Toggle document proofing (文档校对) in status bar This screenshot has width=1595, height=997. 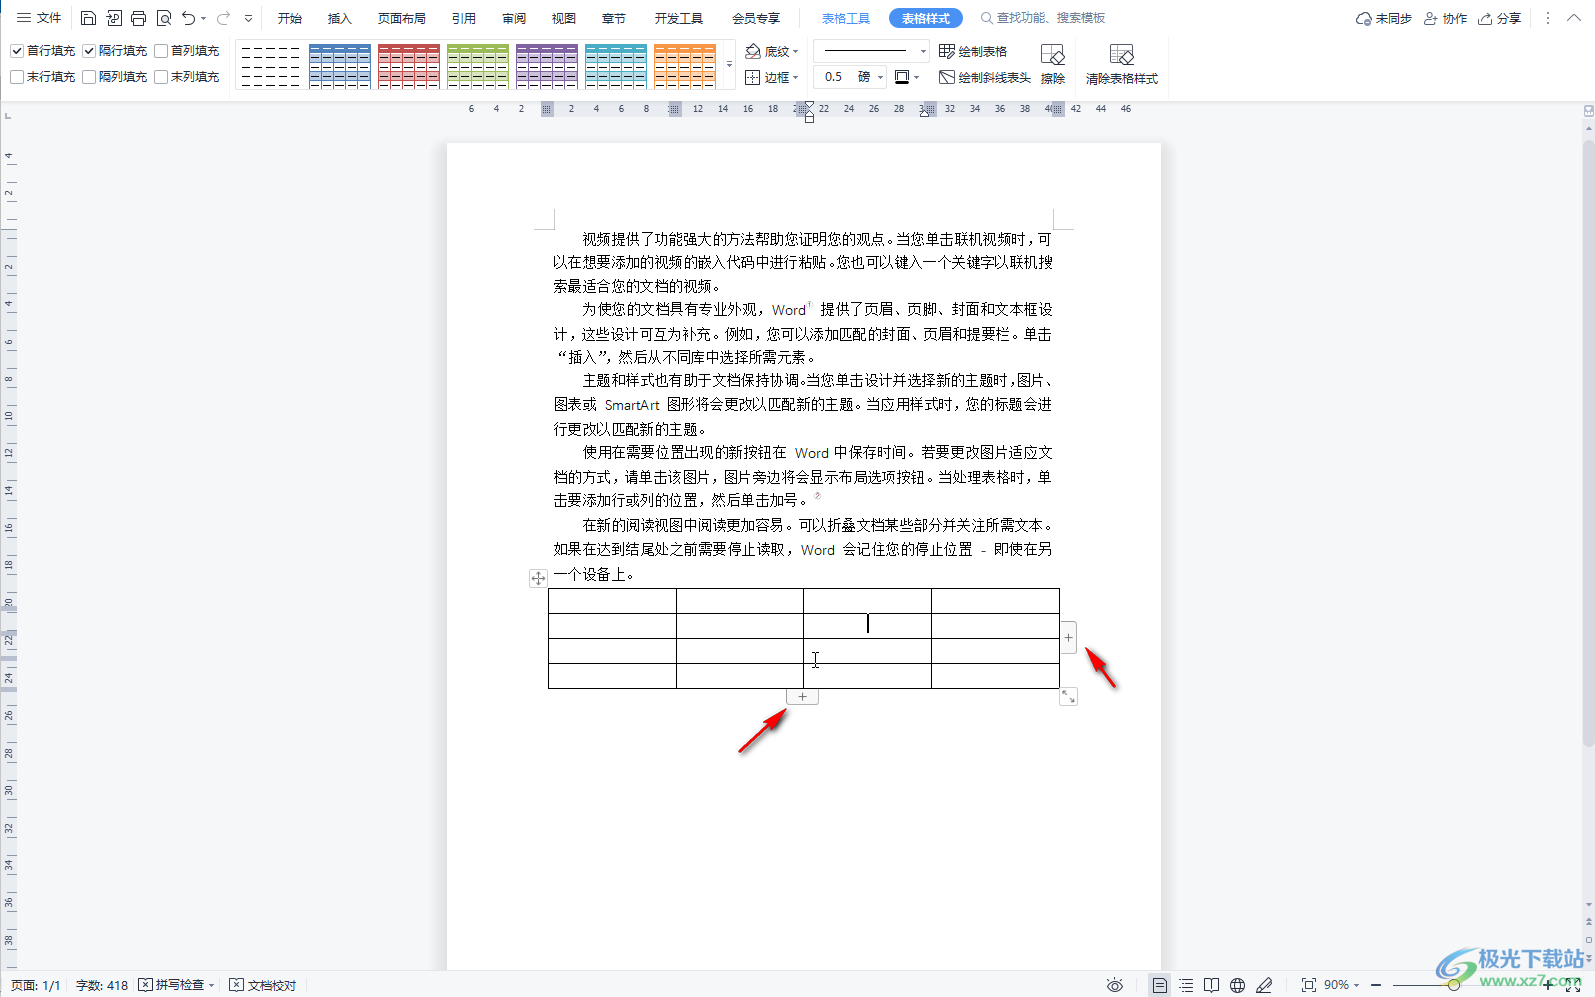click(x=263, y=985)
